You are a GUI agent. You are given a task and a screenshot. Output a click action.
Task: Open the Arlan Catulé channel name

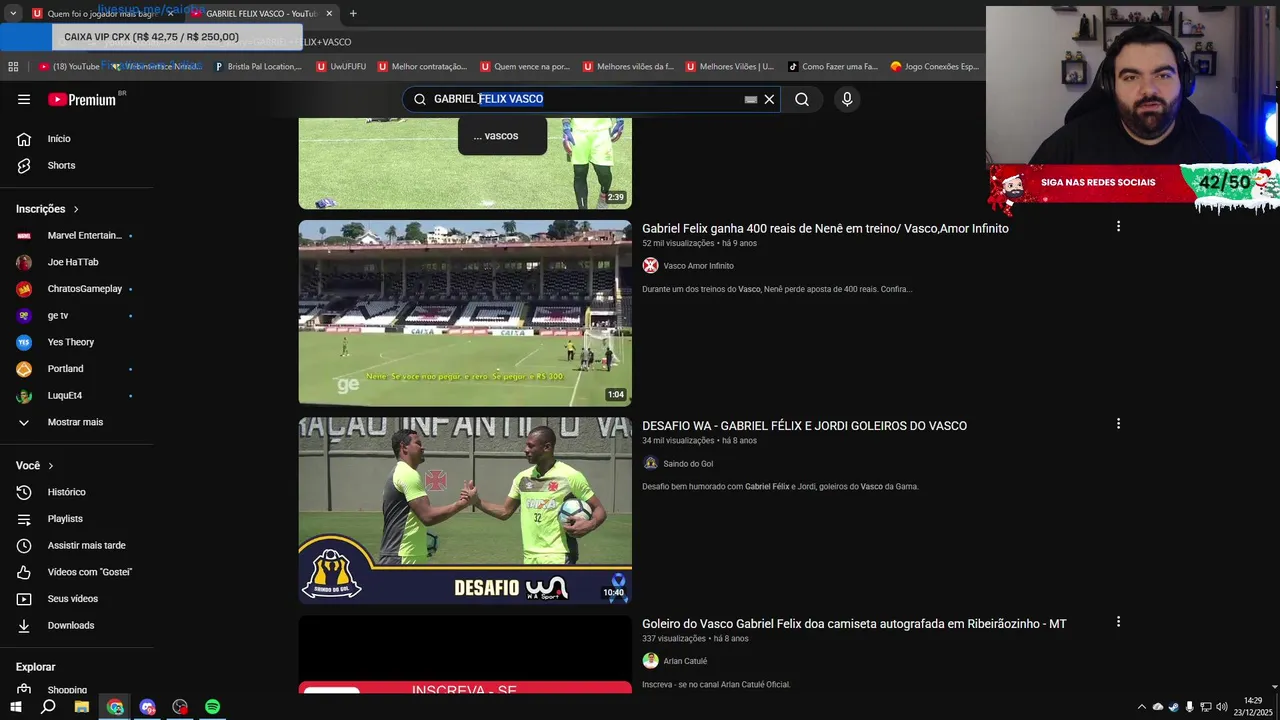685,661
